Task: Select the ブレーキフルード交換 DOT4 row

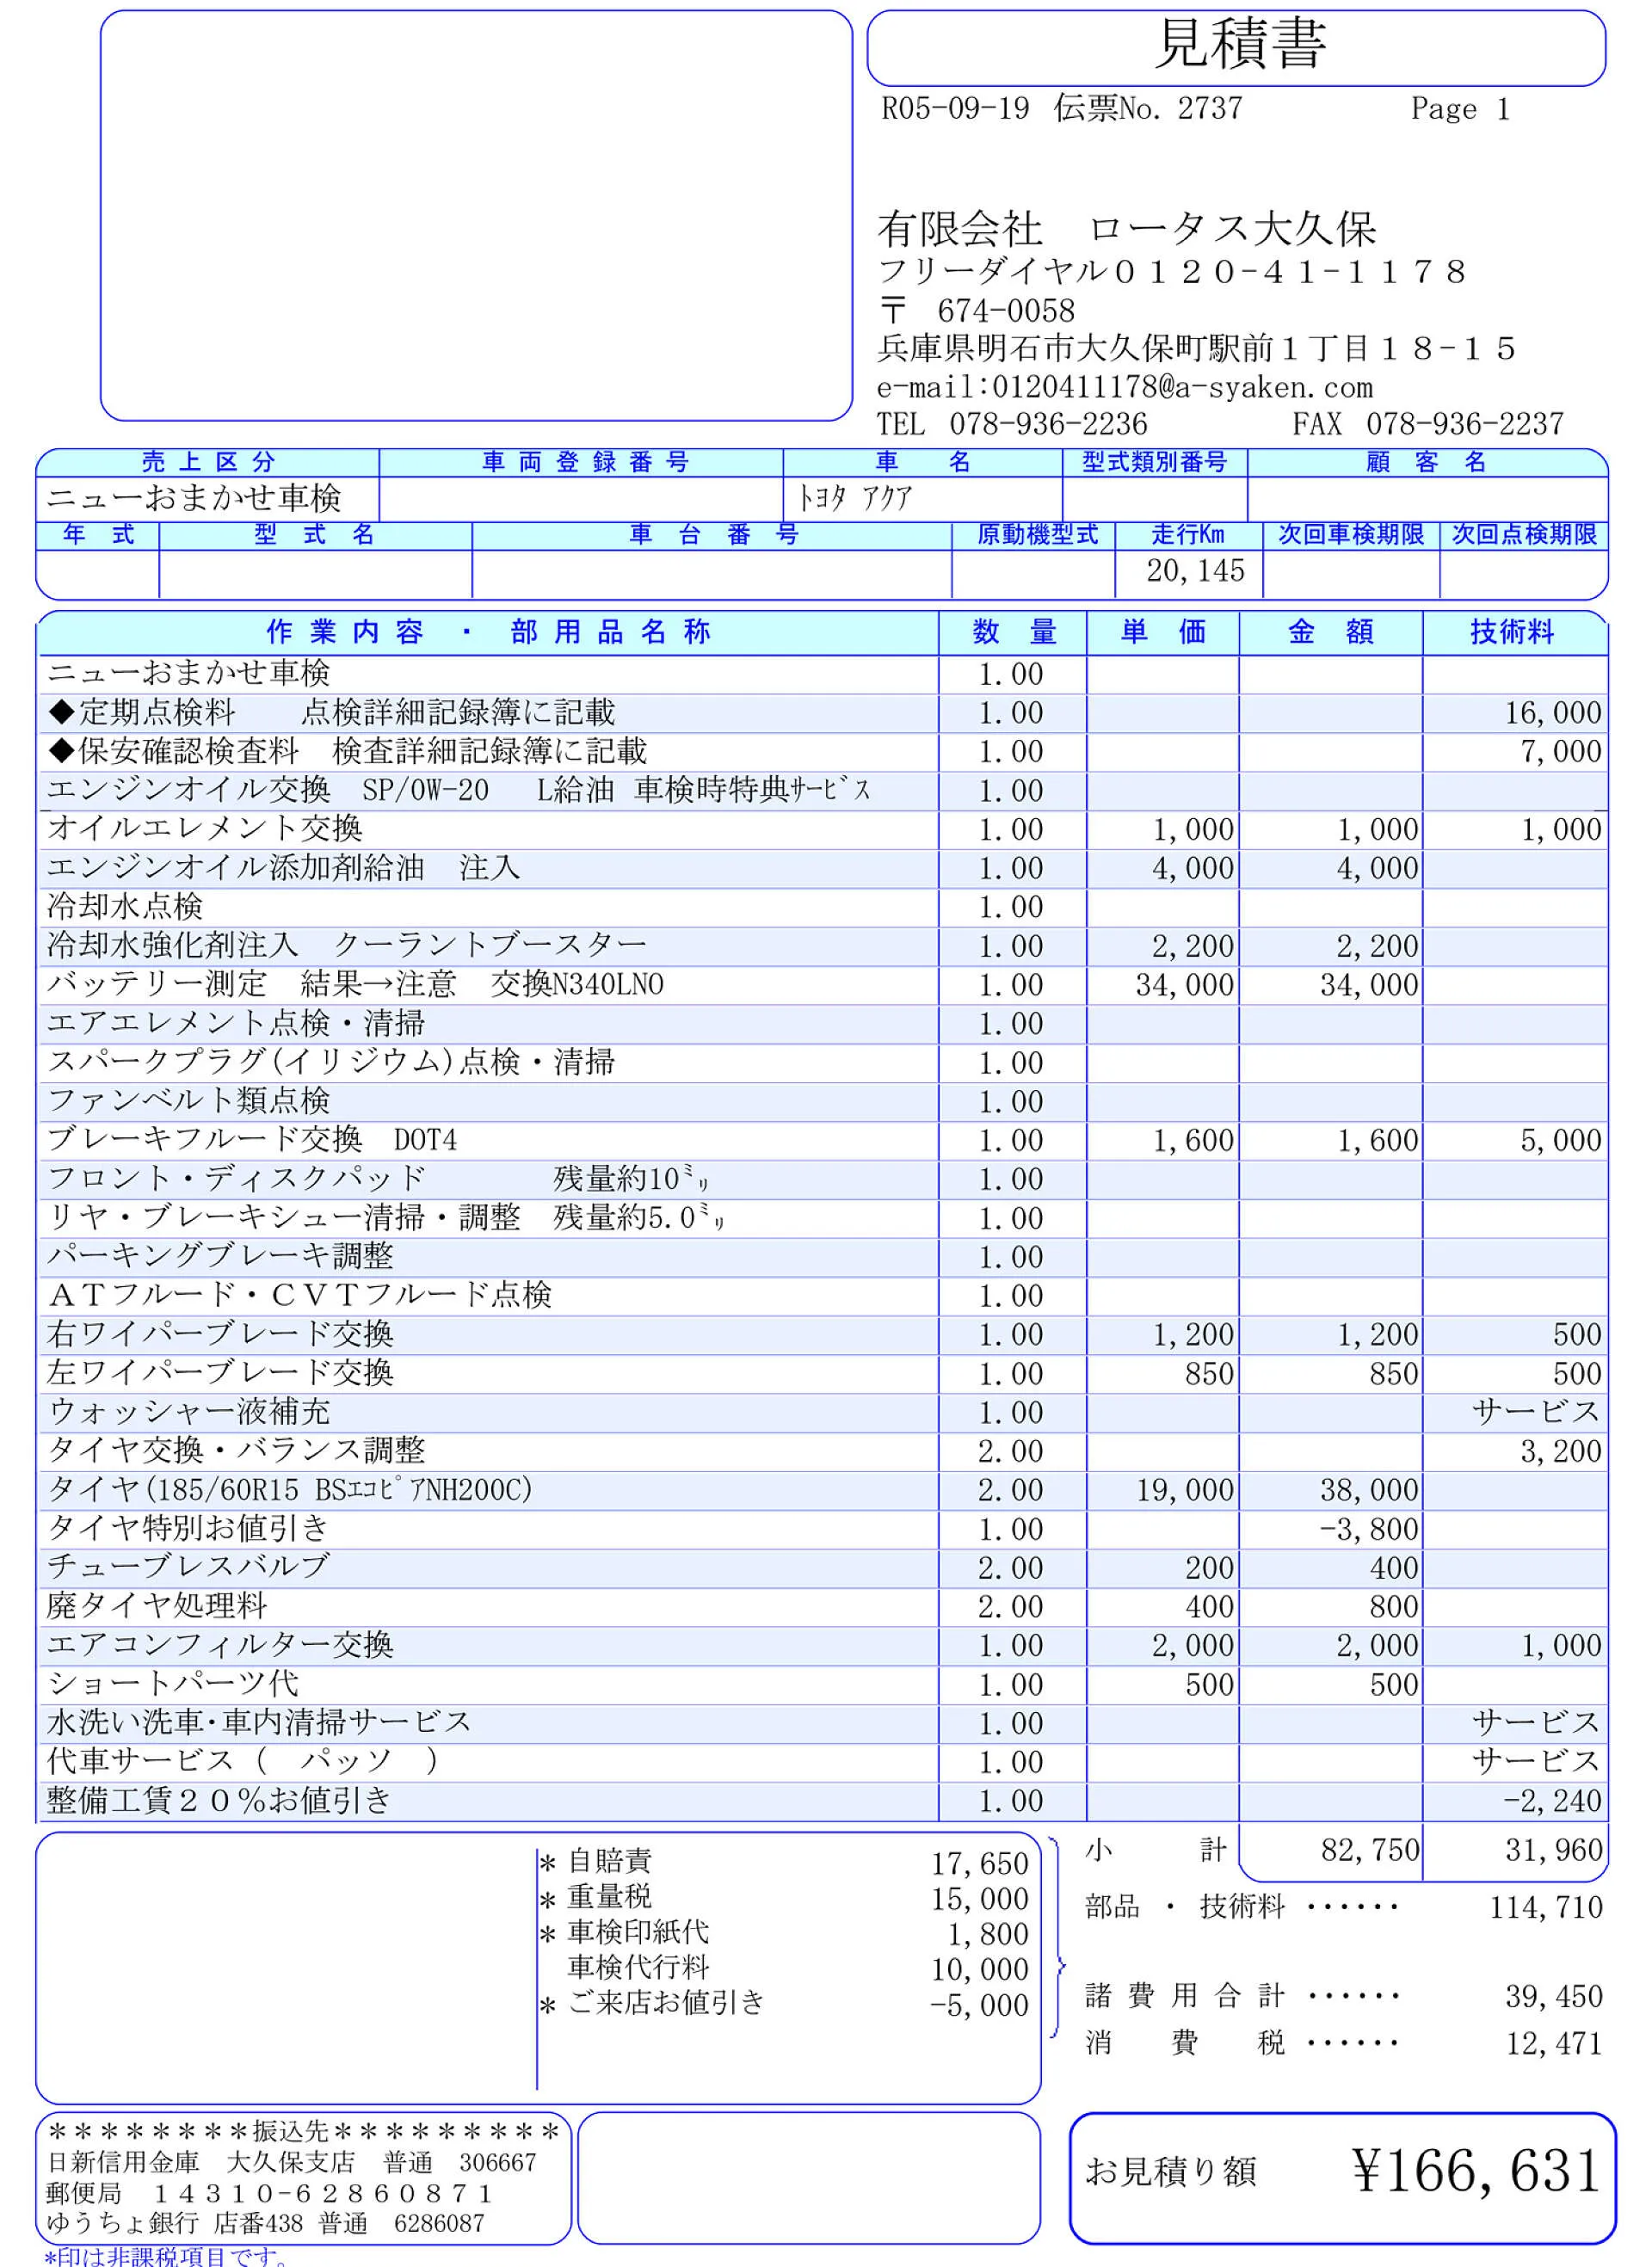Action: click(822, 1141)
